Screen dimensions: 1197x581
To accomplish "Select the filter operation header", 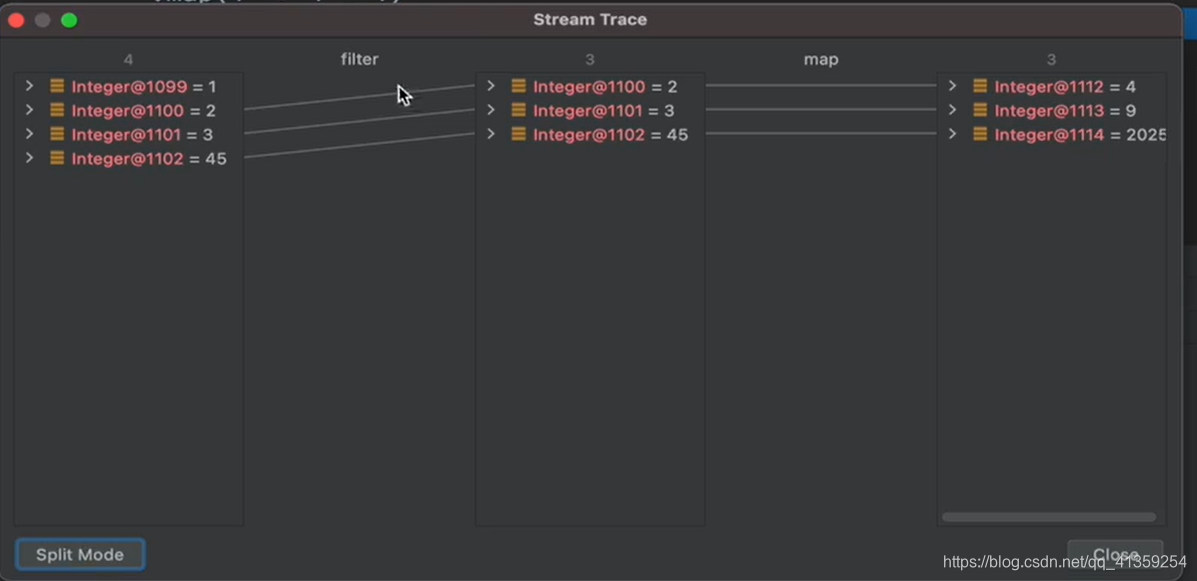I will 360,59.
